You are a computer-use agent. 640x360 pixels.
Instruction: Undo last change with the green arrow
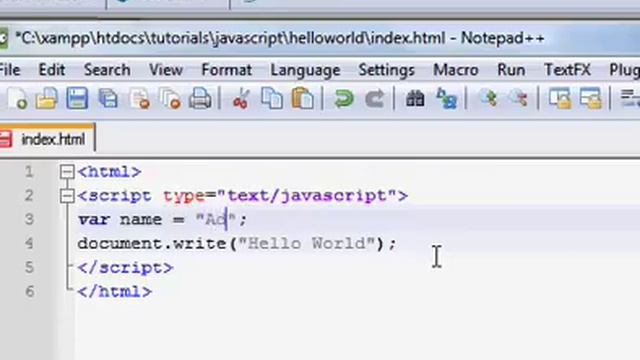point(344,98)
